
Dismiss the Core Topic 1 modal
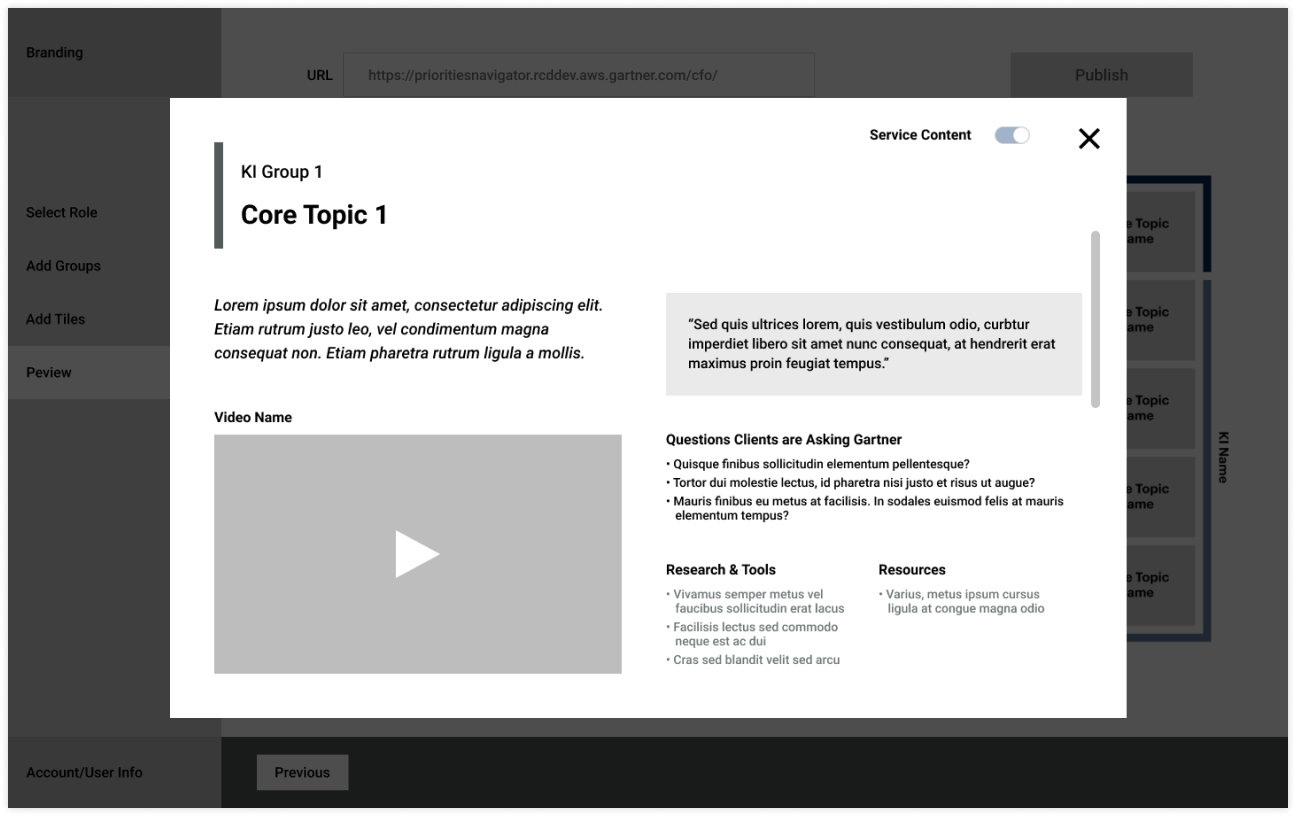1089,138
